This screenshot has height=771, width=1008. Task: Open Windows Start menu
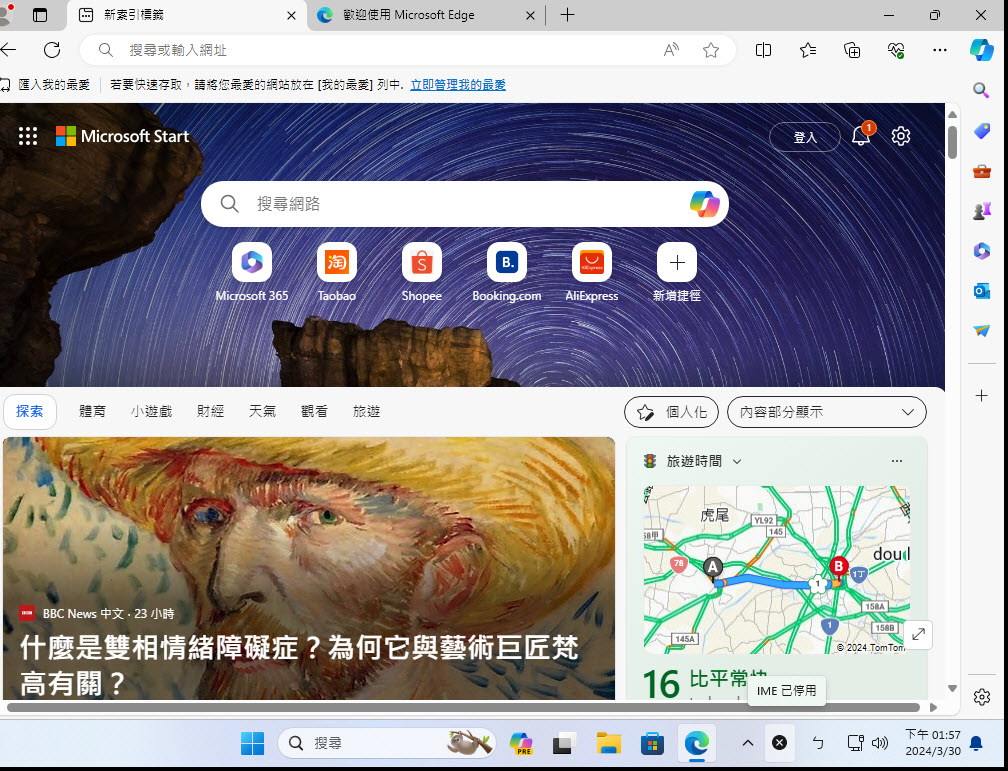point(252,743)
